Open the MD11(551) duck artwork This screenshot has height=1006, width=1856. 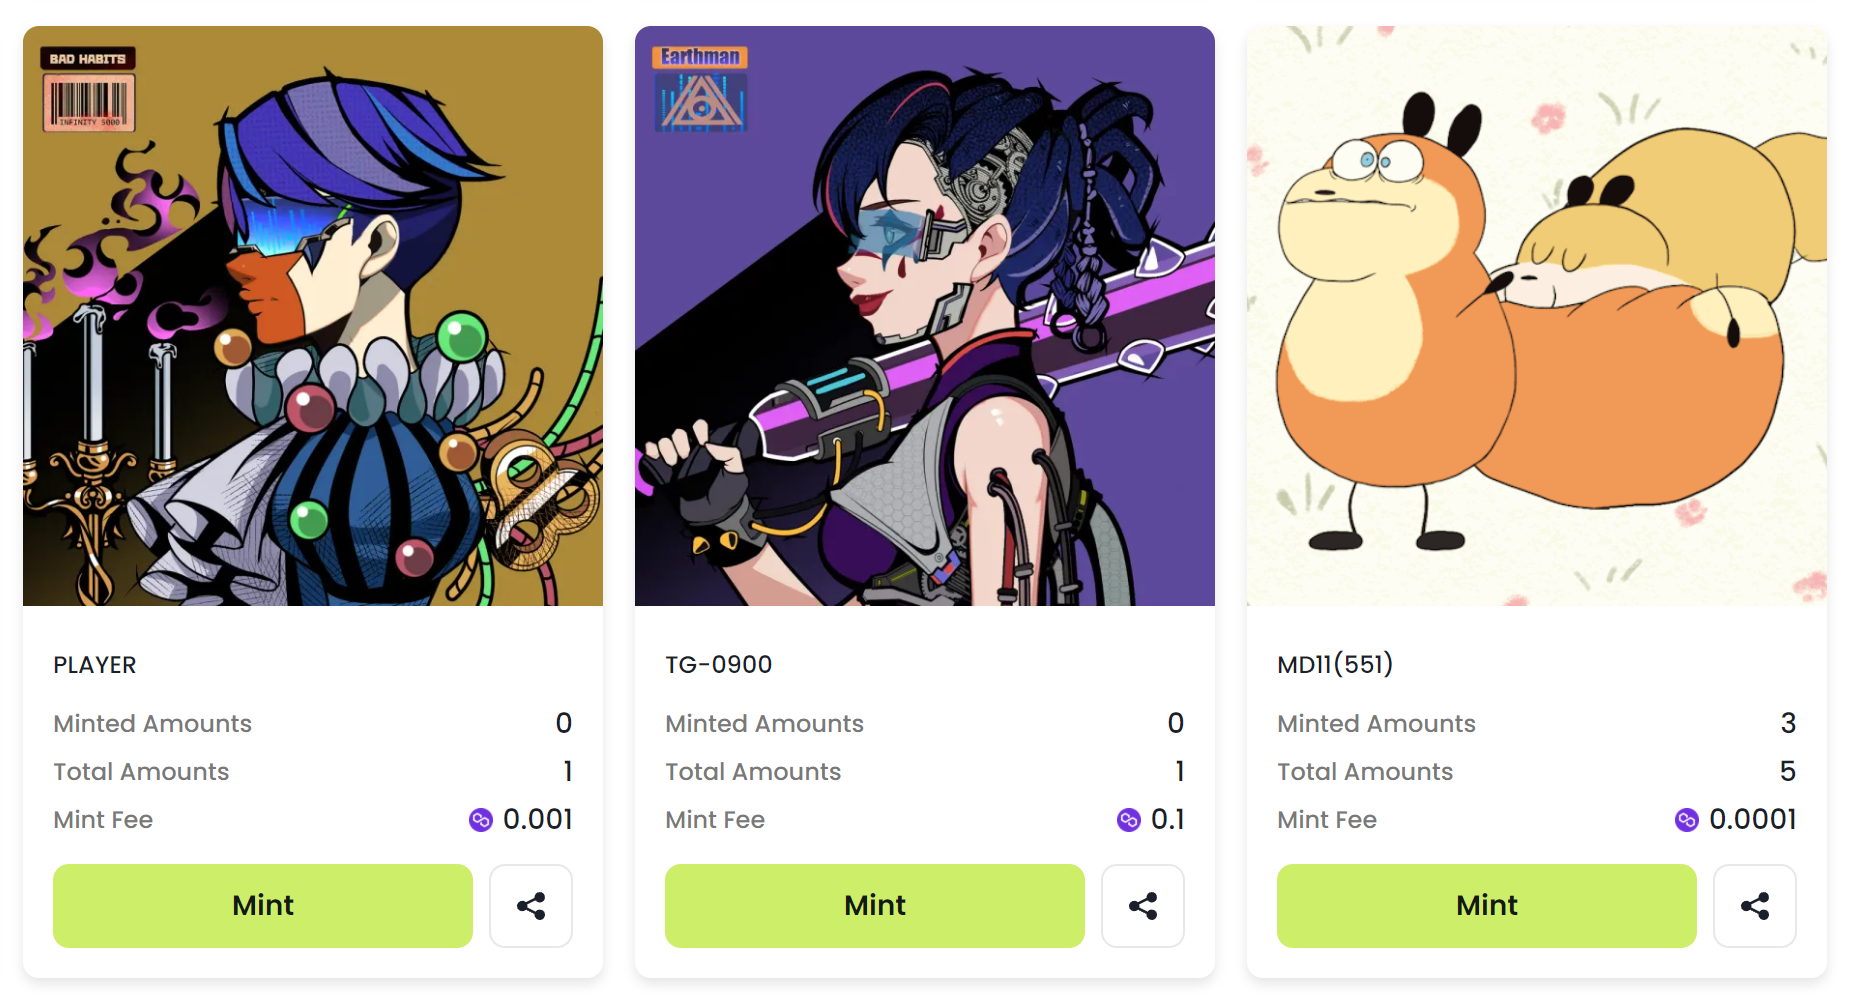pos(1537,316)
